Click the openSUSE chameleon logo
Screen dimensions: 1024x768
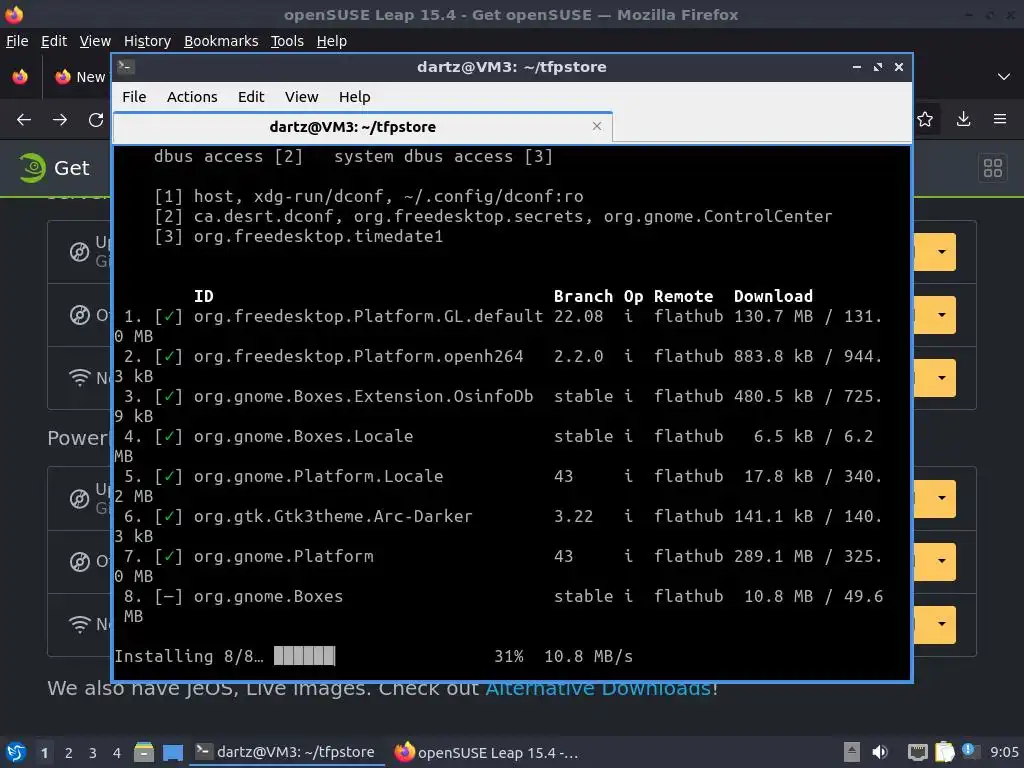click(32, 168)
